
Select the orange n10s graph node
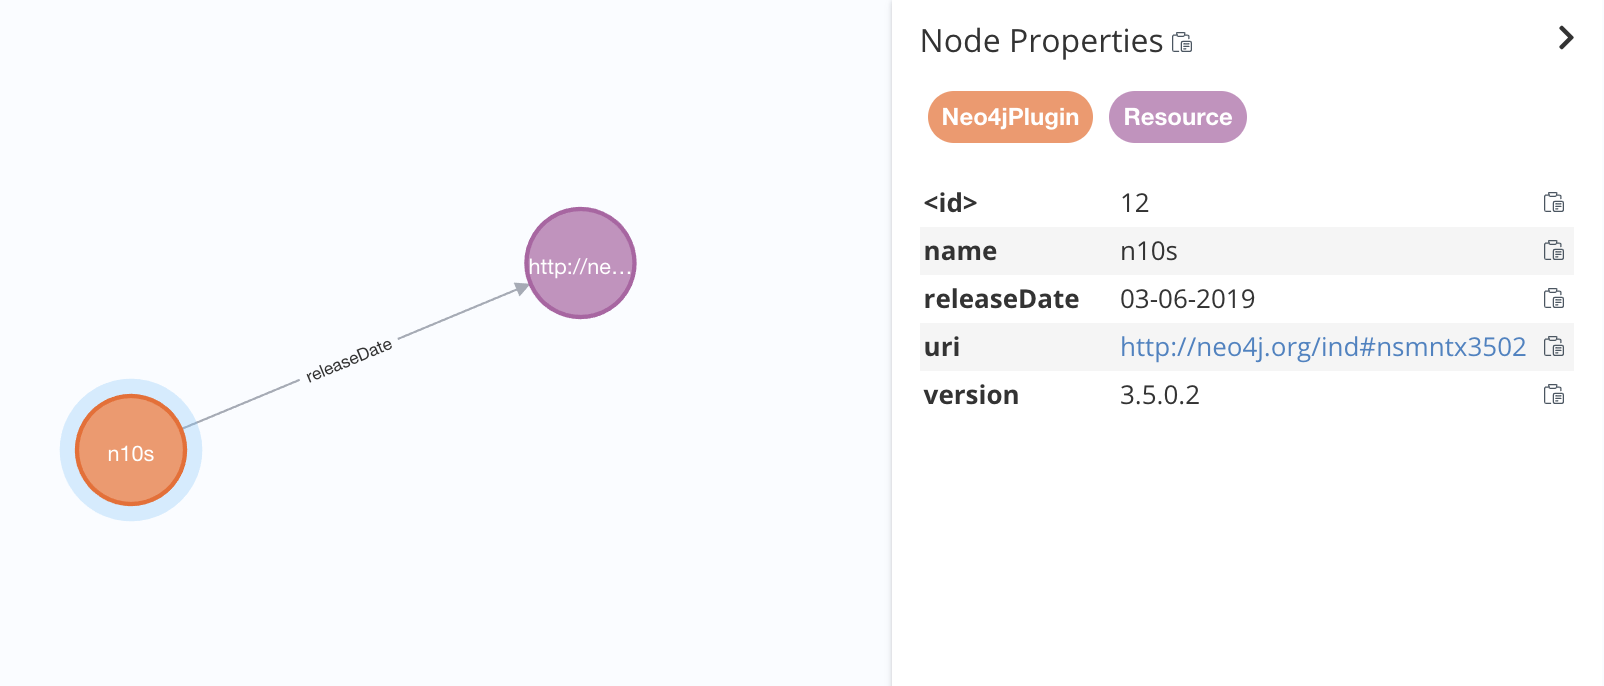tap(131, 450)
